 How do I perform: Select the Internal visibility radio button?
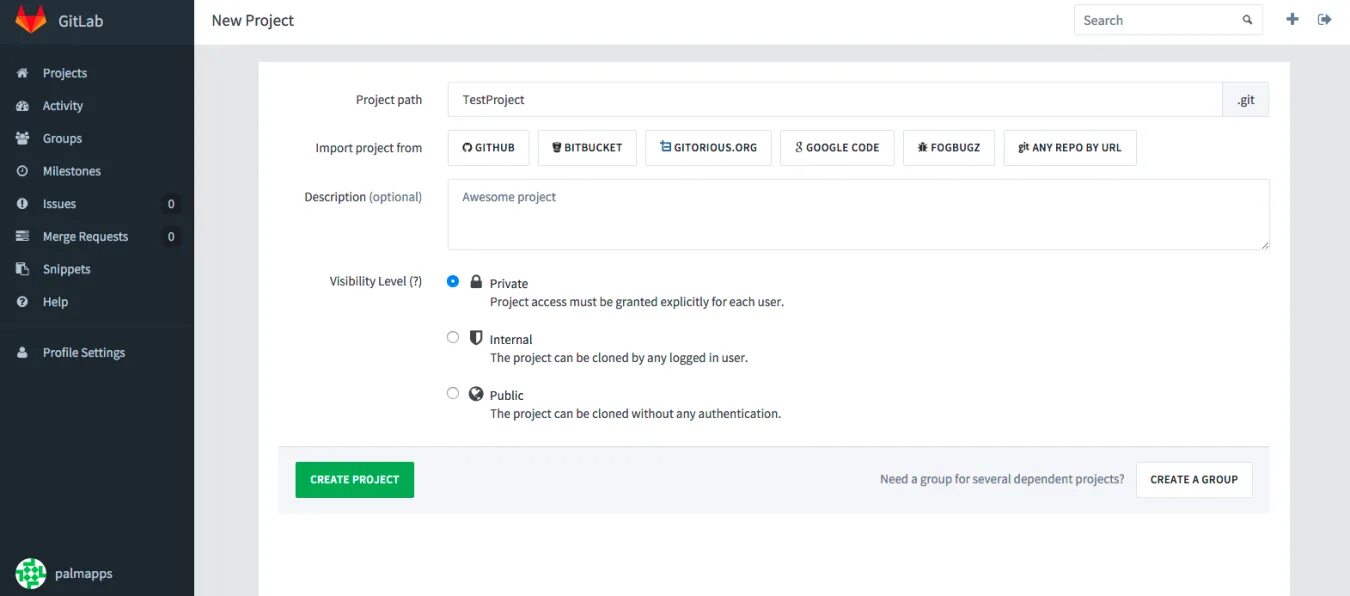453,338
